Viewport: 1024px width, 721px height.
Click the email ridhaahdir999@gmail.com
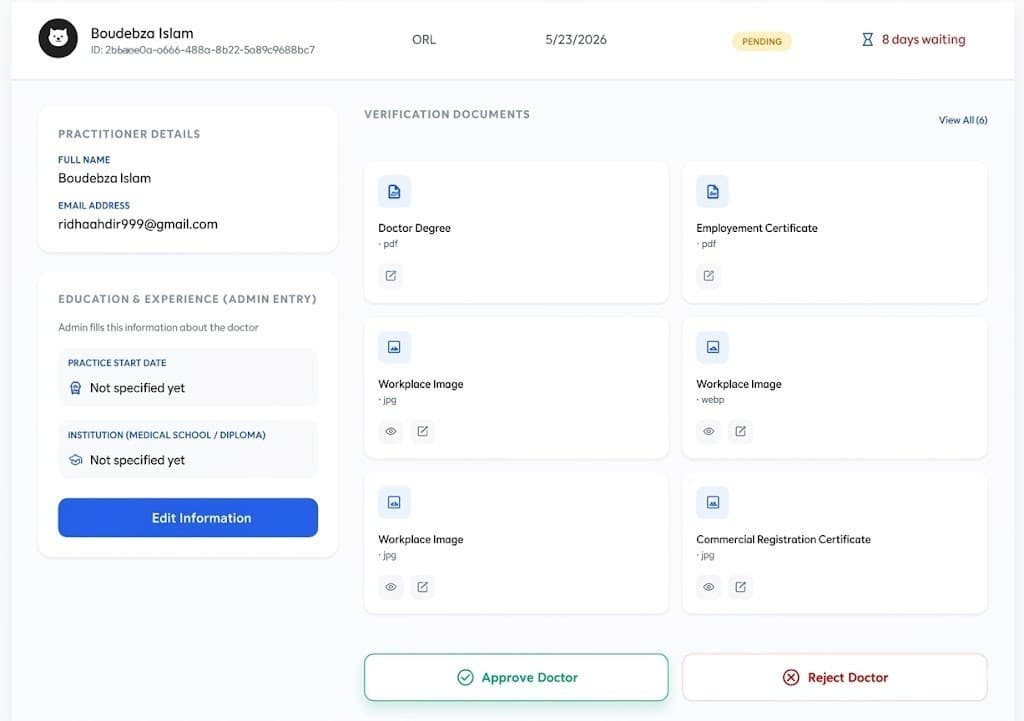pos(138,224)
